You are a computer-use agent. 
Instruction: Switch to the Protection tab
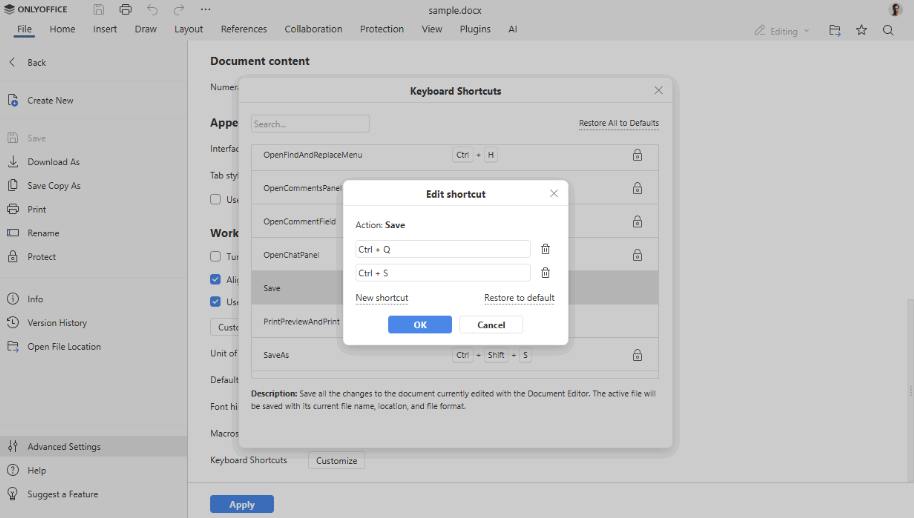pos(382,29)
